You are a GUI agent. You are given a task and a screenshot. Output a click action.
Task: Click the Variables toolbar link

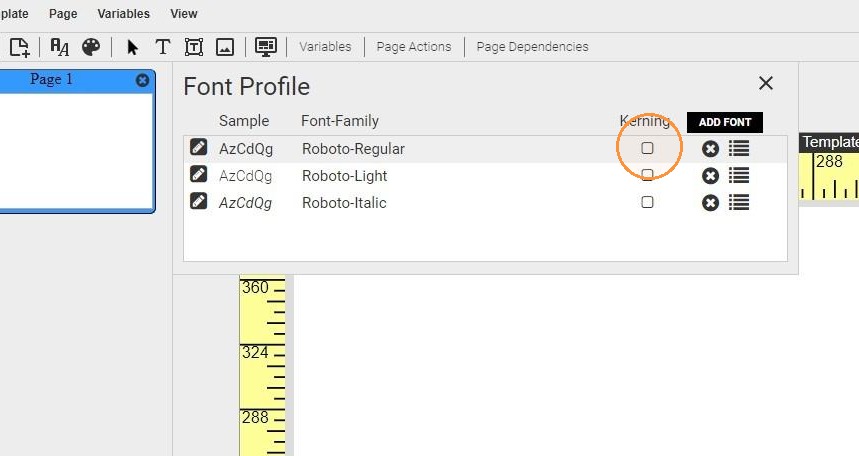(325, 47)
